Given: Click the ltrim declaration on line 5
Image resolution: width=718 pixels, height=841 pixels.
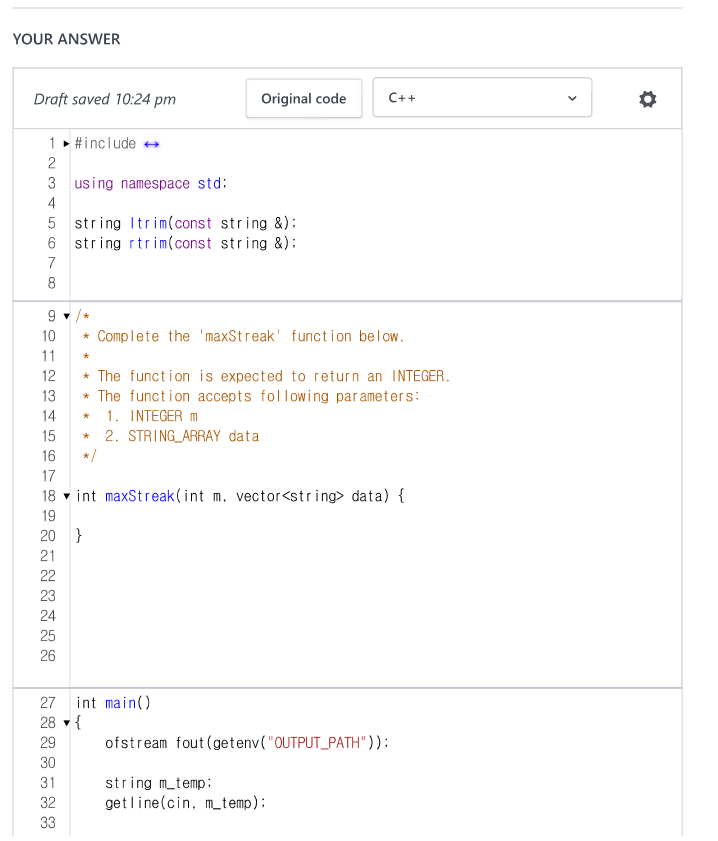Looking at the screenshot, I should tap(185, 223).
